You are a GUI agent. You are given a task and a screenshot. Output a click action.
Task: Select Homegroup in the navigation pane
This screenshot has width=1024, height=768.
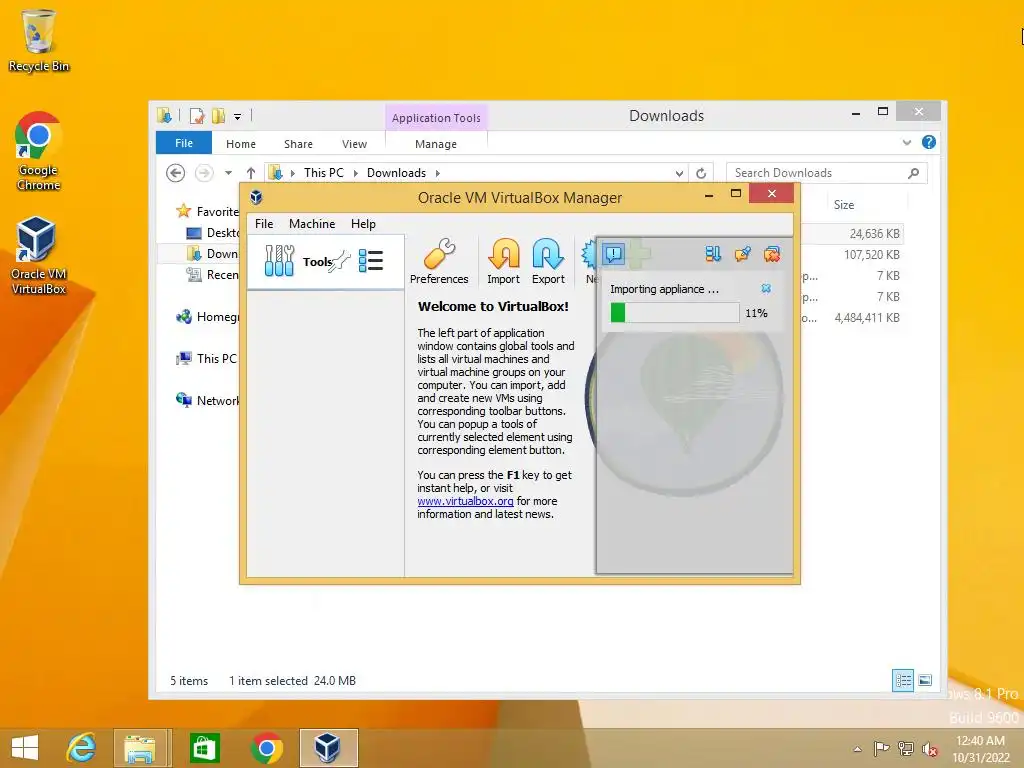click(x=208, y=317)
